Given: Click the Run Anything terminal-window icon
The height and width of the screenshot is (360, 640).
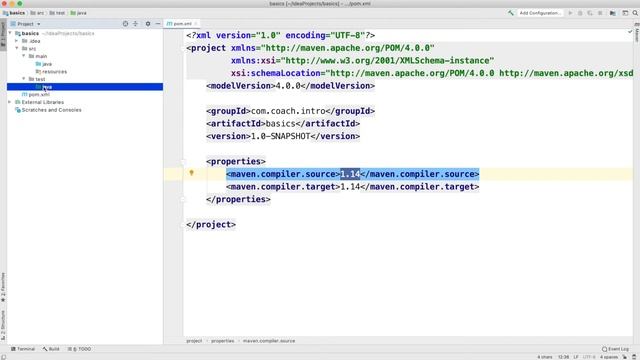Looking at the screenshot, I should (625, 13).
